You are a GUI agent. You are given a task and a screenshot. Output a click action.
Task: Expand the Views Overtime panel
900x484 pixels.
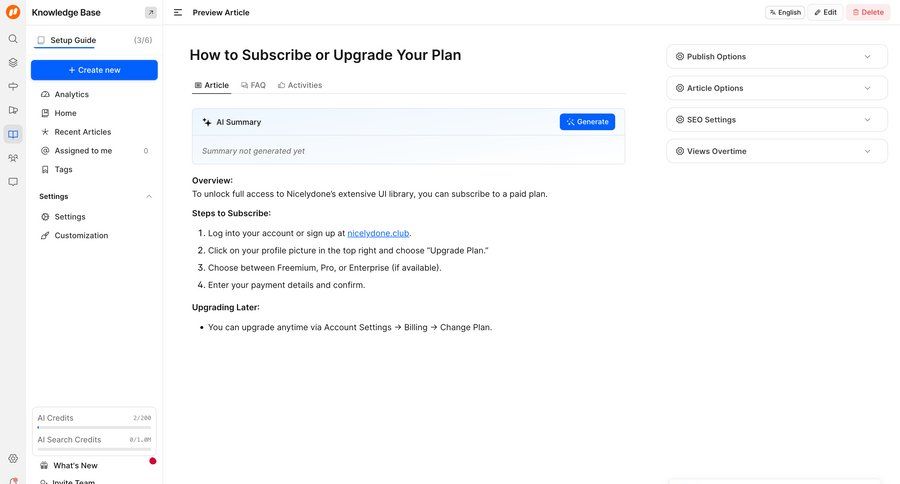[x=777, y=151]
